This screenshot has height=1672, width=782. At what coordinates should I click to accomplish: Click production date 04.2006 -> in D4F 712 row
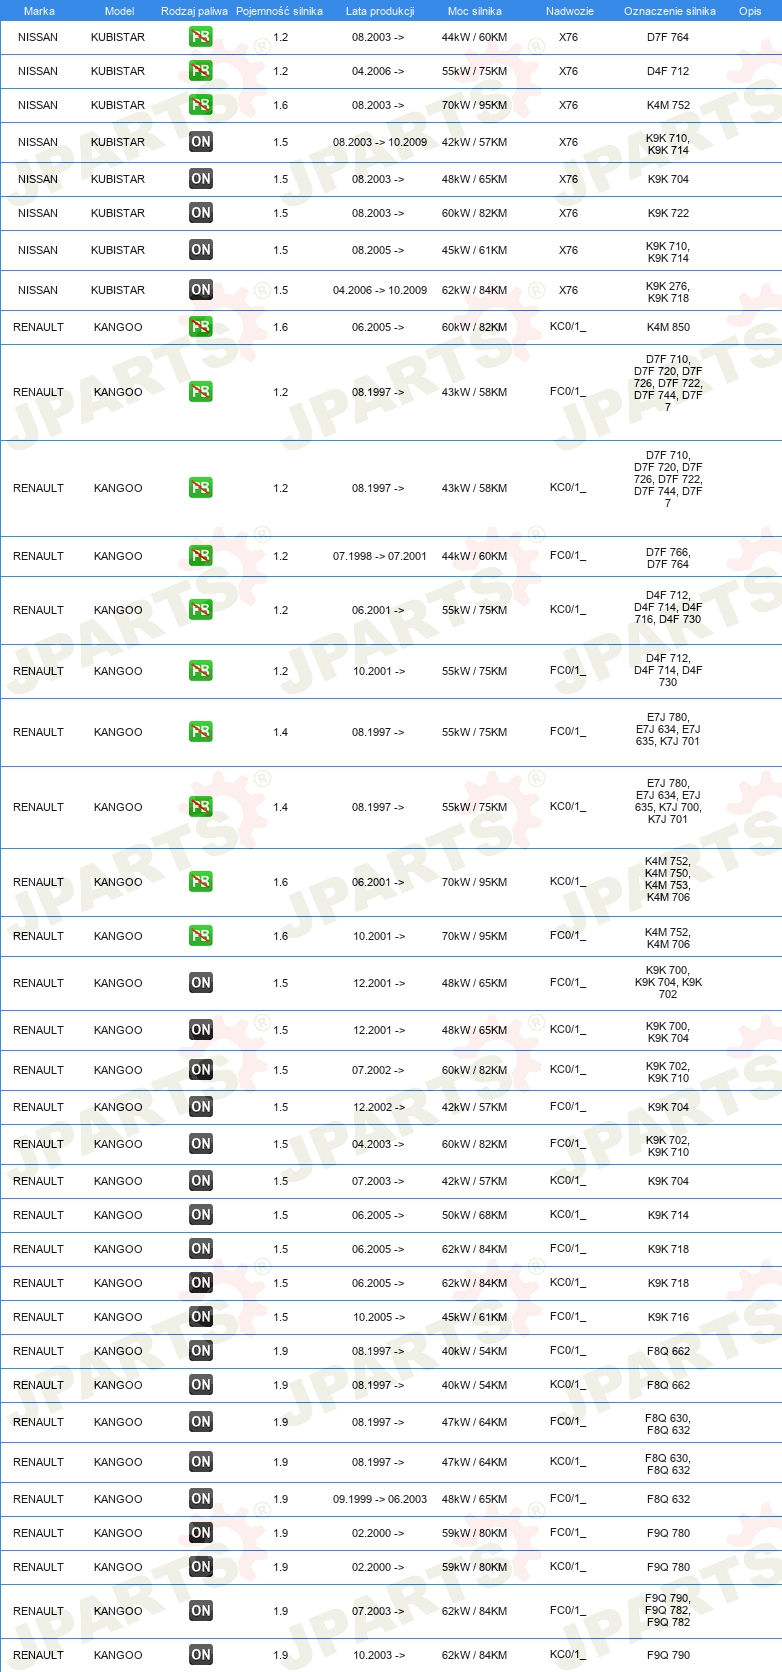pyautogui.click(x=378, y=71)
